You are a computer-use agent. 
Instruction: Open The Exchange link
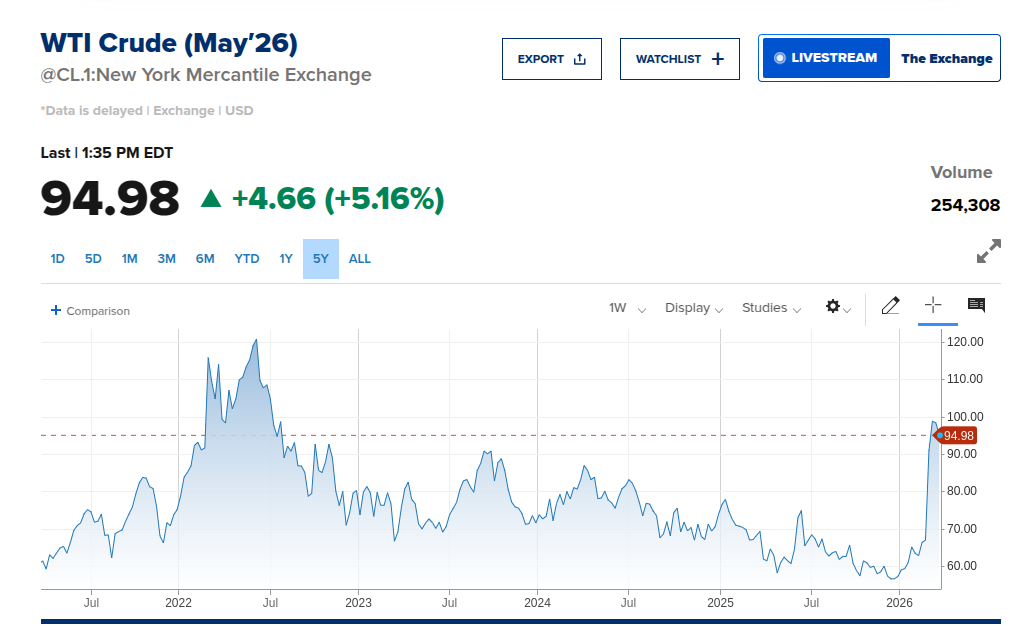tap(946, 58)
